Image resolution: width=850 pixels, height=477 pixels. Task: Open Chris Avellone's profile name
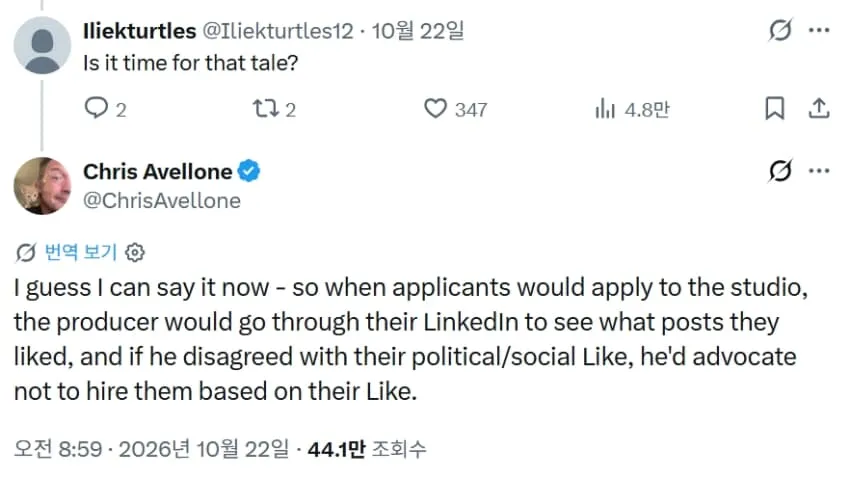point(158,172)
